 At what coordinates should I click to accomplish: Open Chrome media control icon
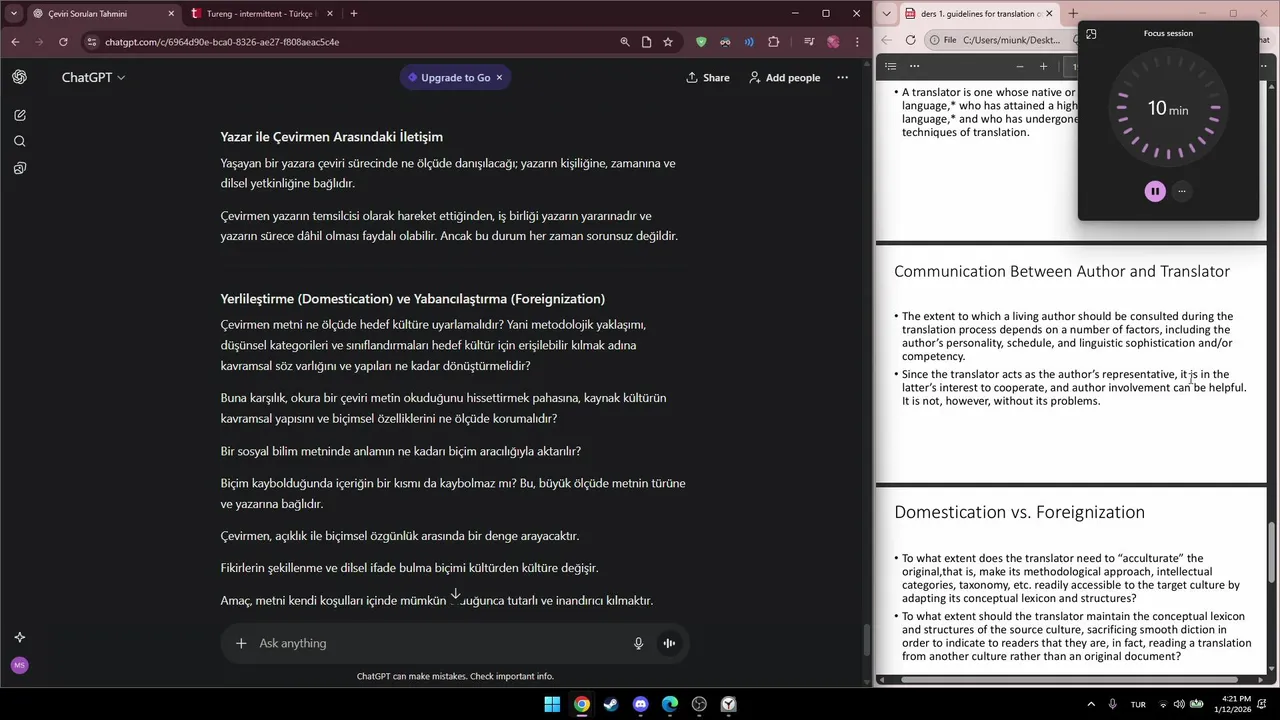(x=809, y=42)
